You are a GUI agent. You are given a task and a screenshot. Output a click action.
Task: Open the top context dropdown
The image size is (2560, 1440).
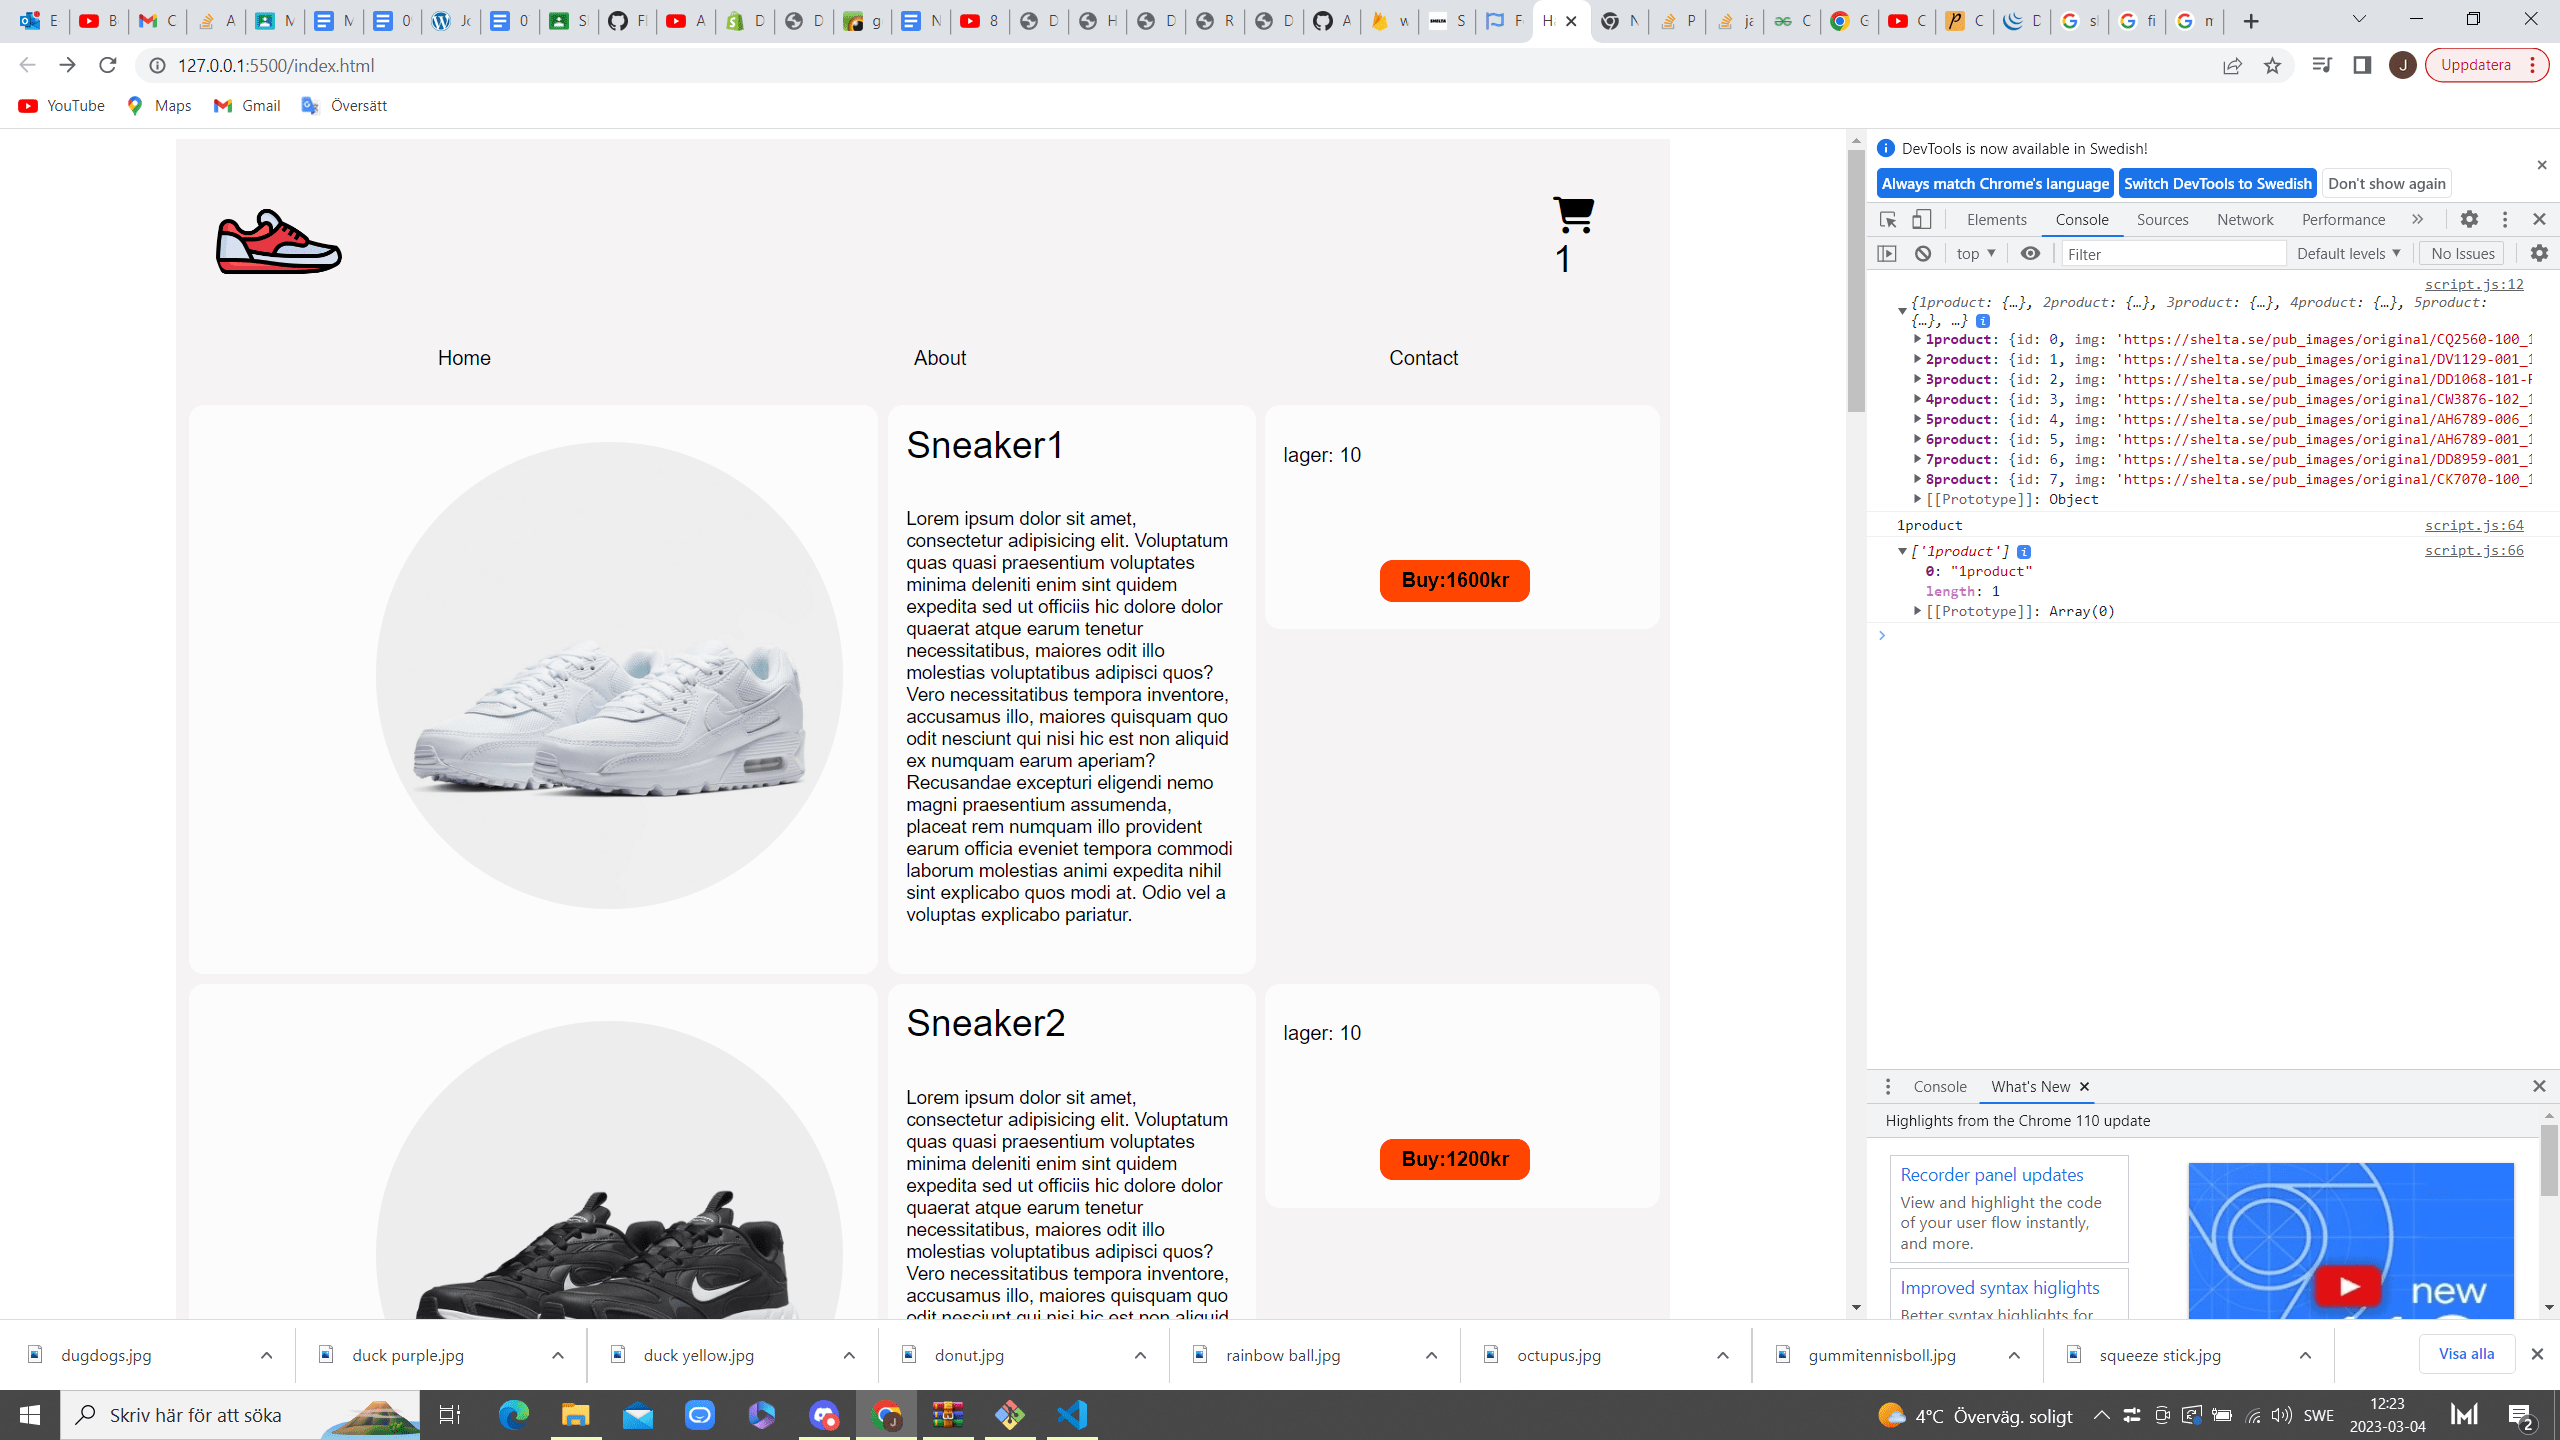1975,253
